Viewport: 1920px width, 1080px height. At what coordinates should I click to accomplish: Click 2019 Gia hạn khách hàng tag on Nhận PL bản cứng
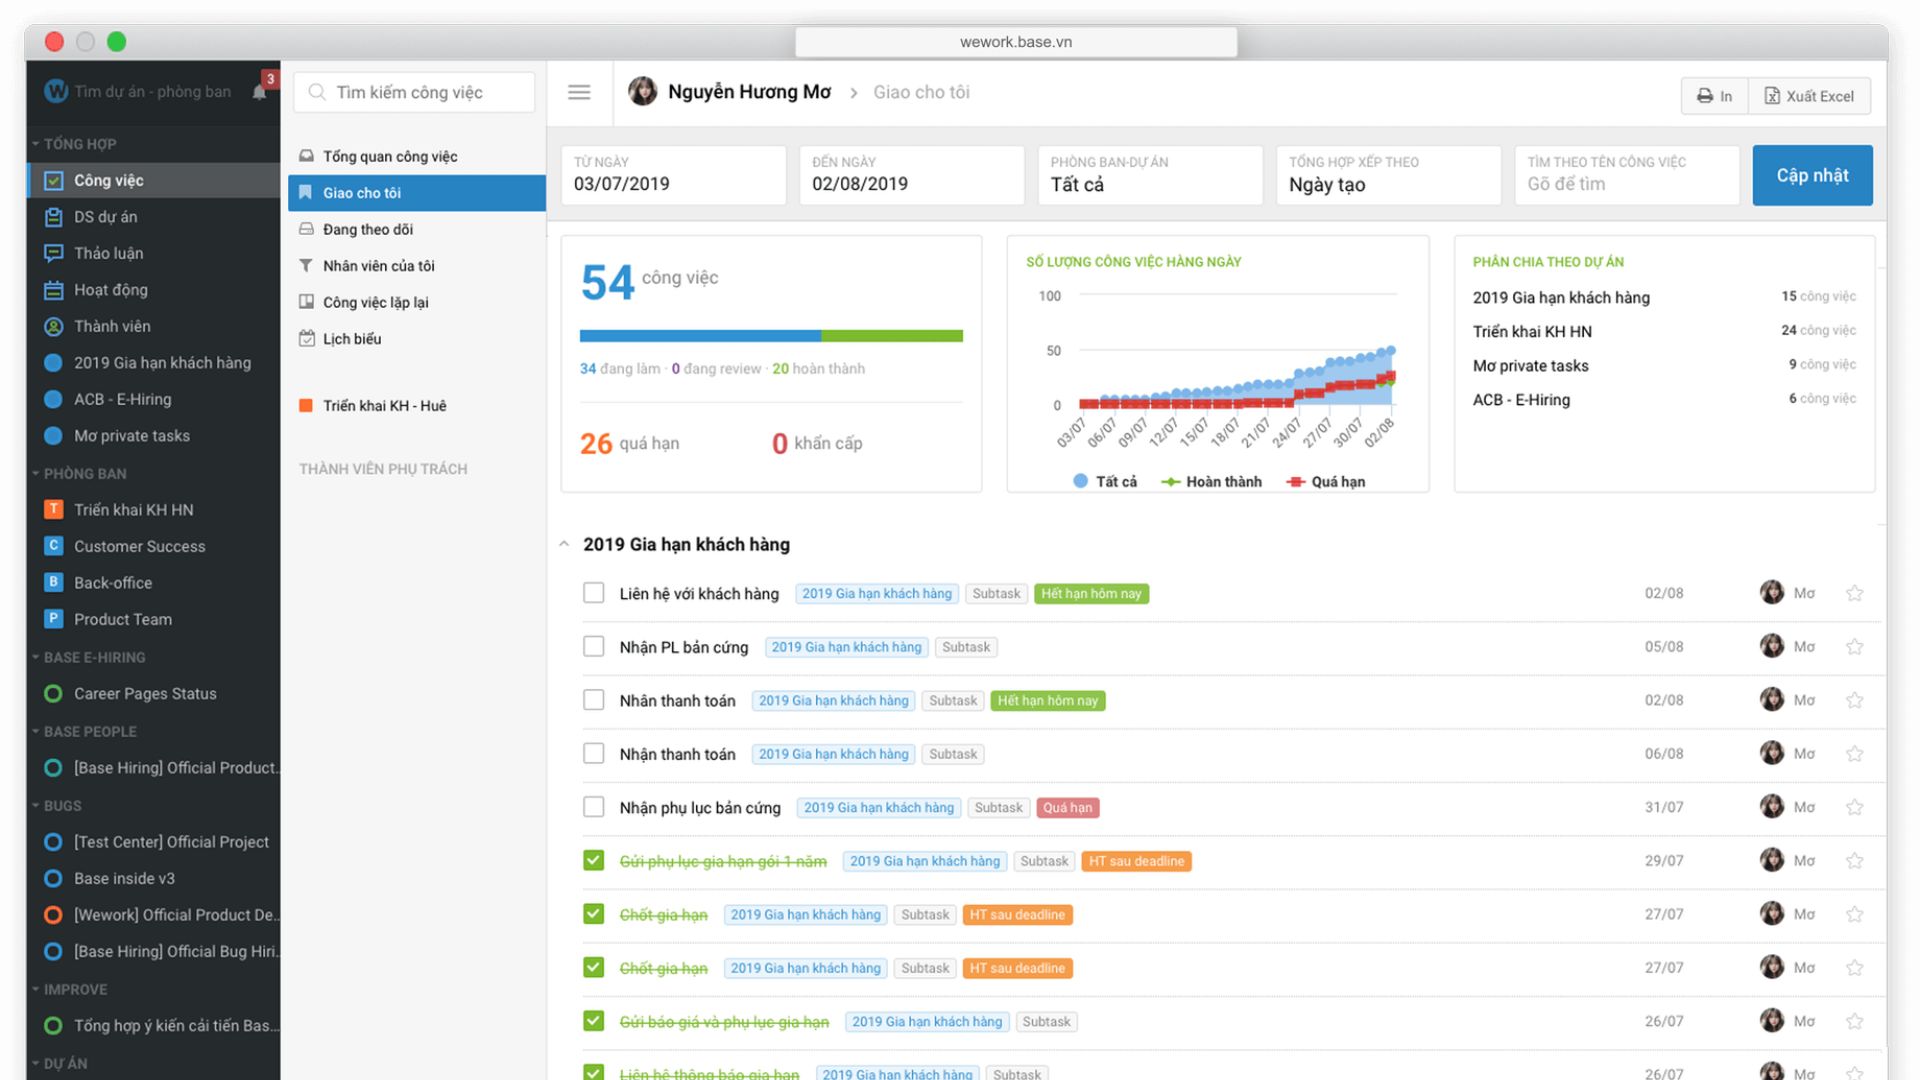coord(846,647)
